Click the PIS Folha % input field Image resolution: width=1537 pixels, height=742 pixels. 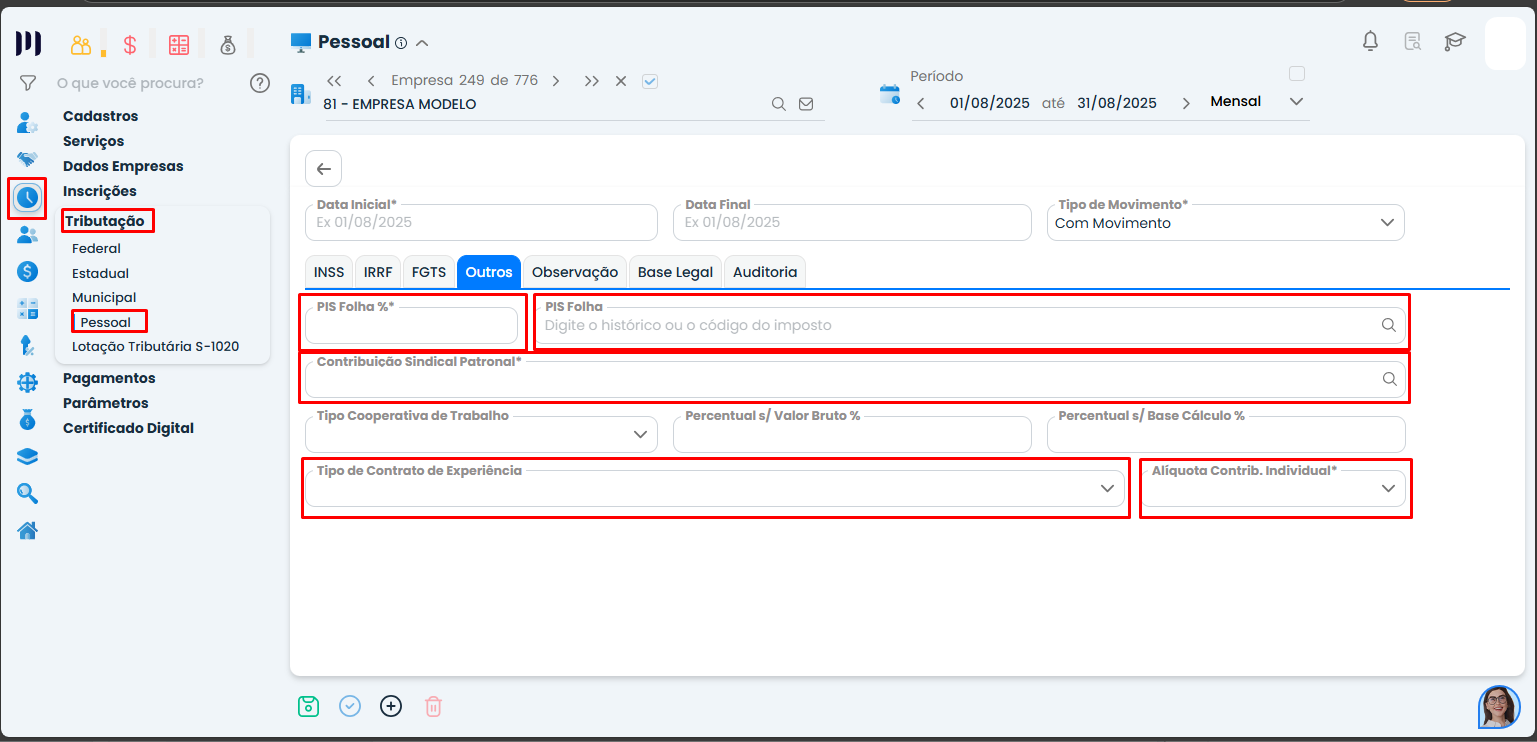(x=411, y=326)
